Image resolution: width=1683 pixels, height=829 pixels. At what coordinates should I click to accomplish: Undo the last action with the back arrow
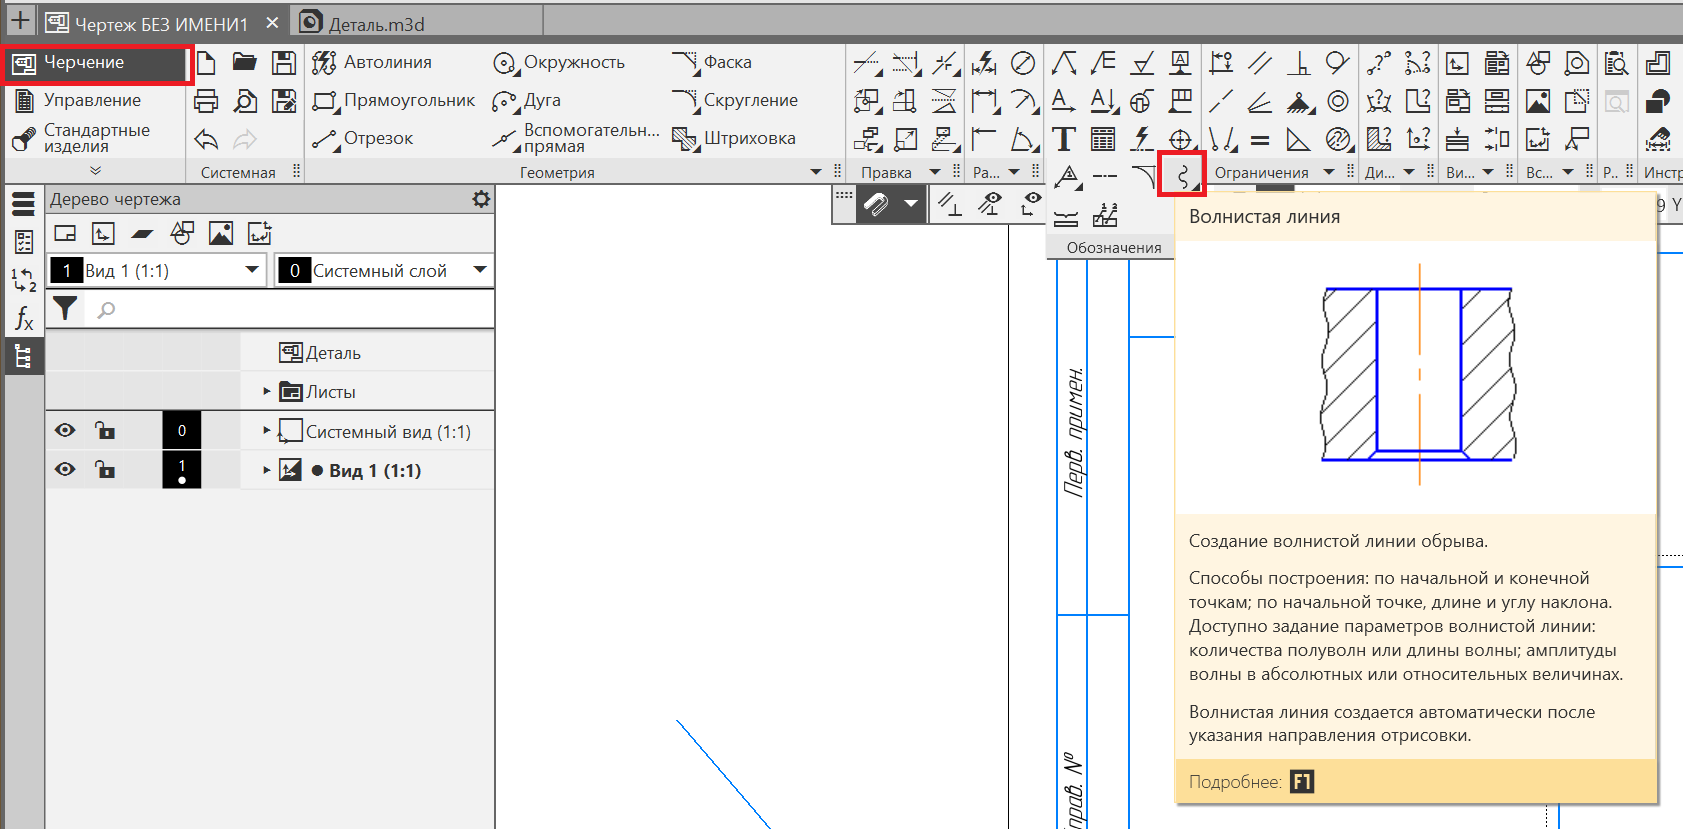206,139
